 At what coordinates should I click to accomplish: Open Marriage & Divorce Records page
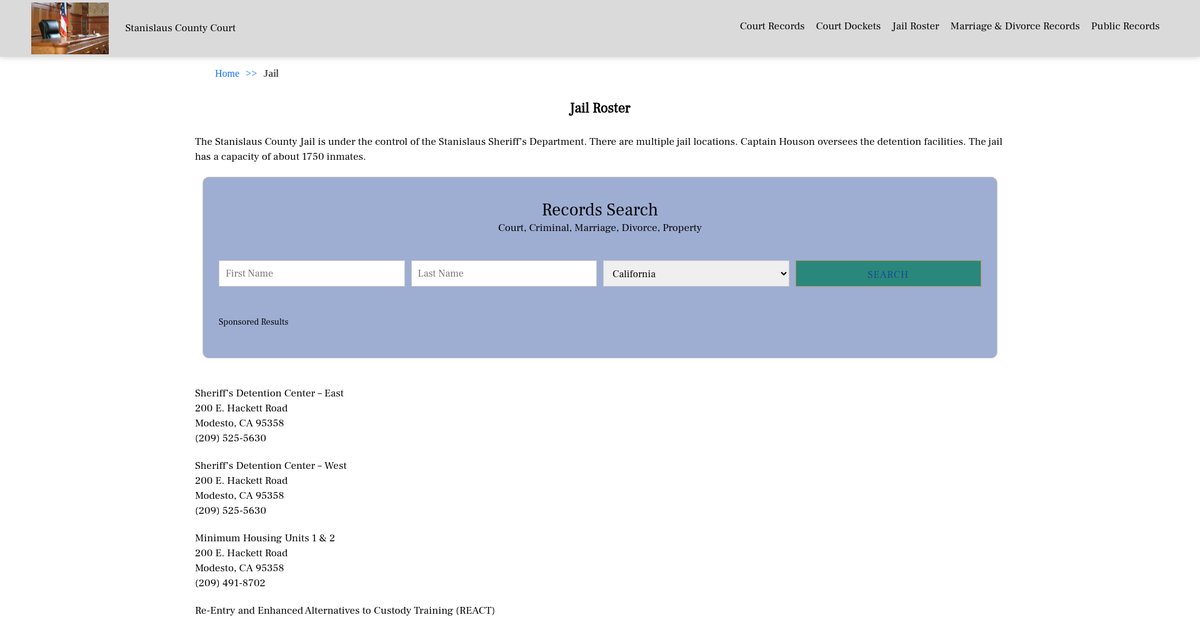tap(1014, 26)
